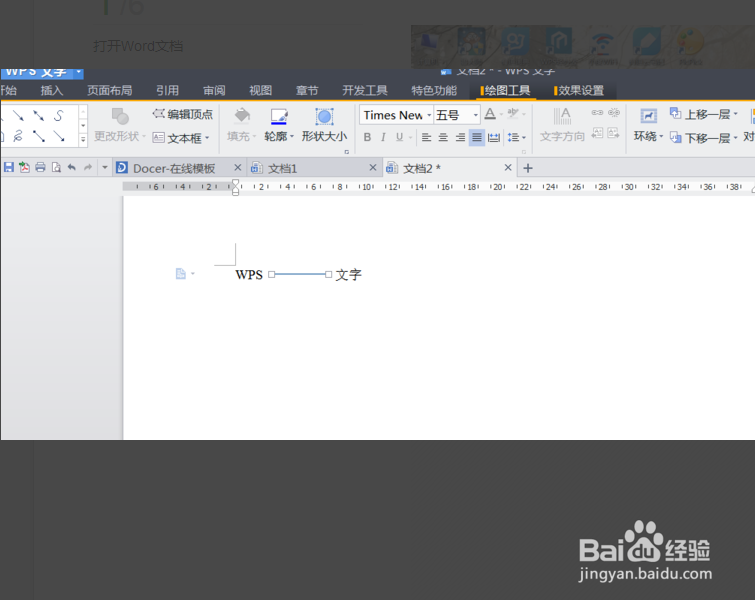
Task: Open print preview icon
Action: [56, 168]
